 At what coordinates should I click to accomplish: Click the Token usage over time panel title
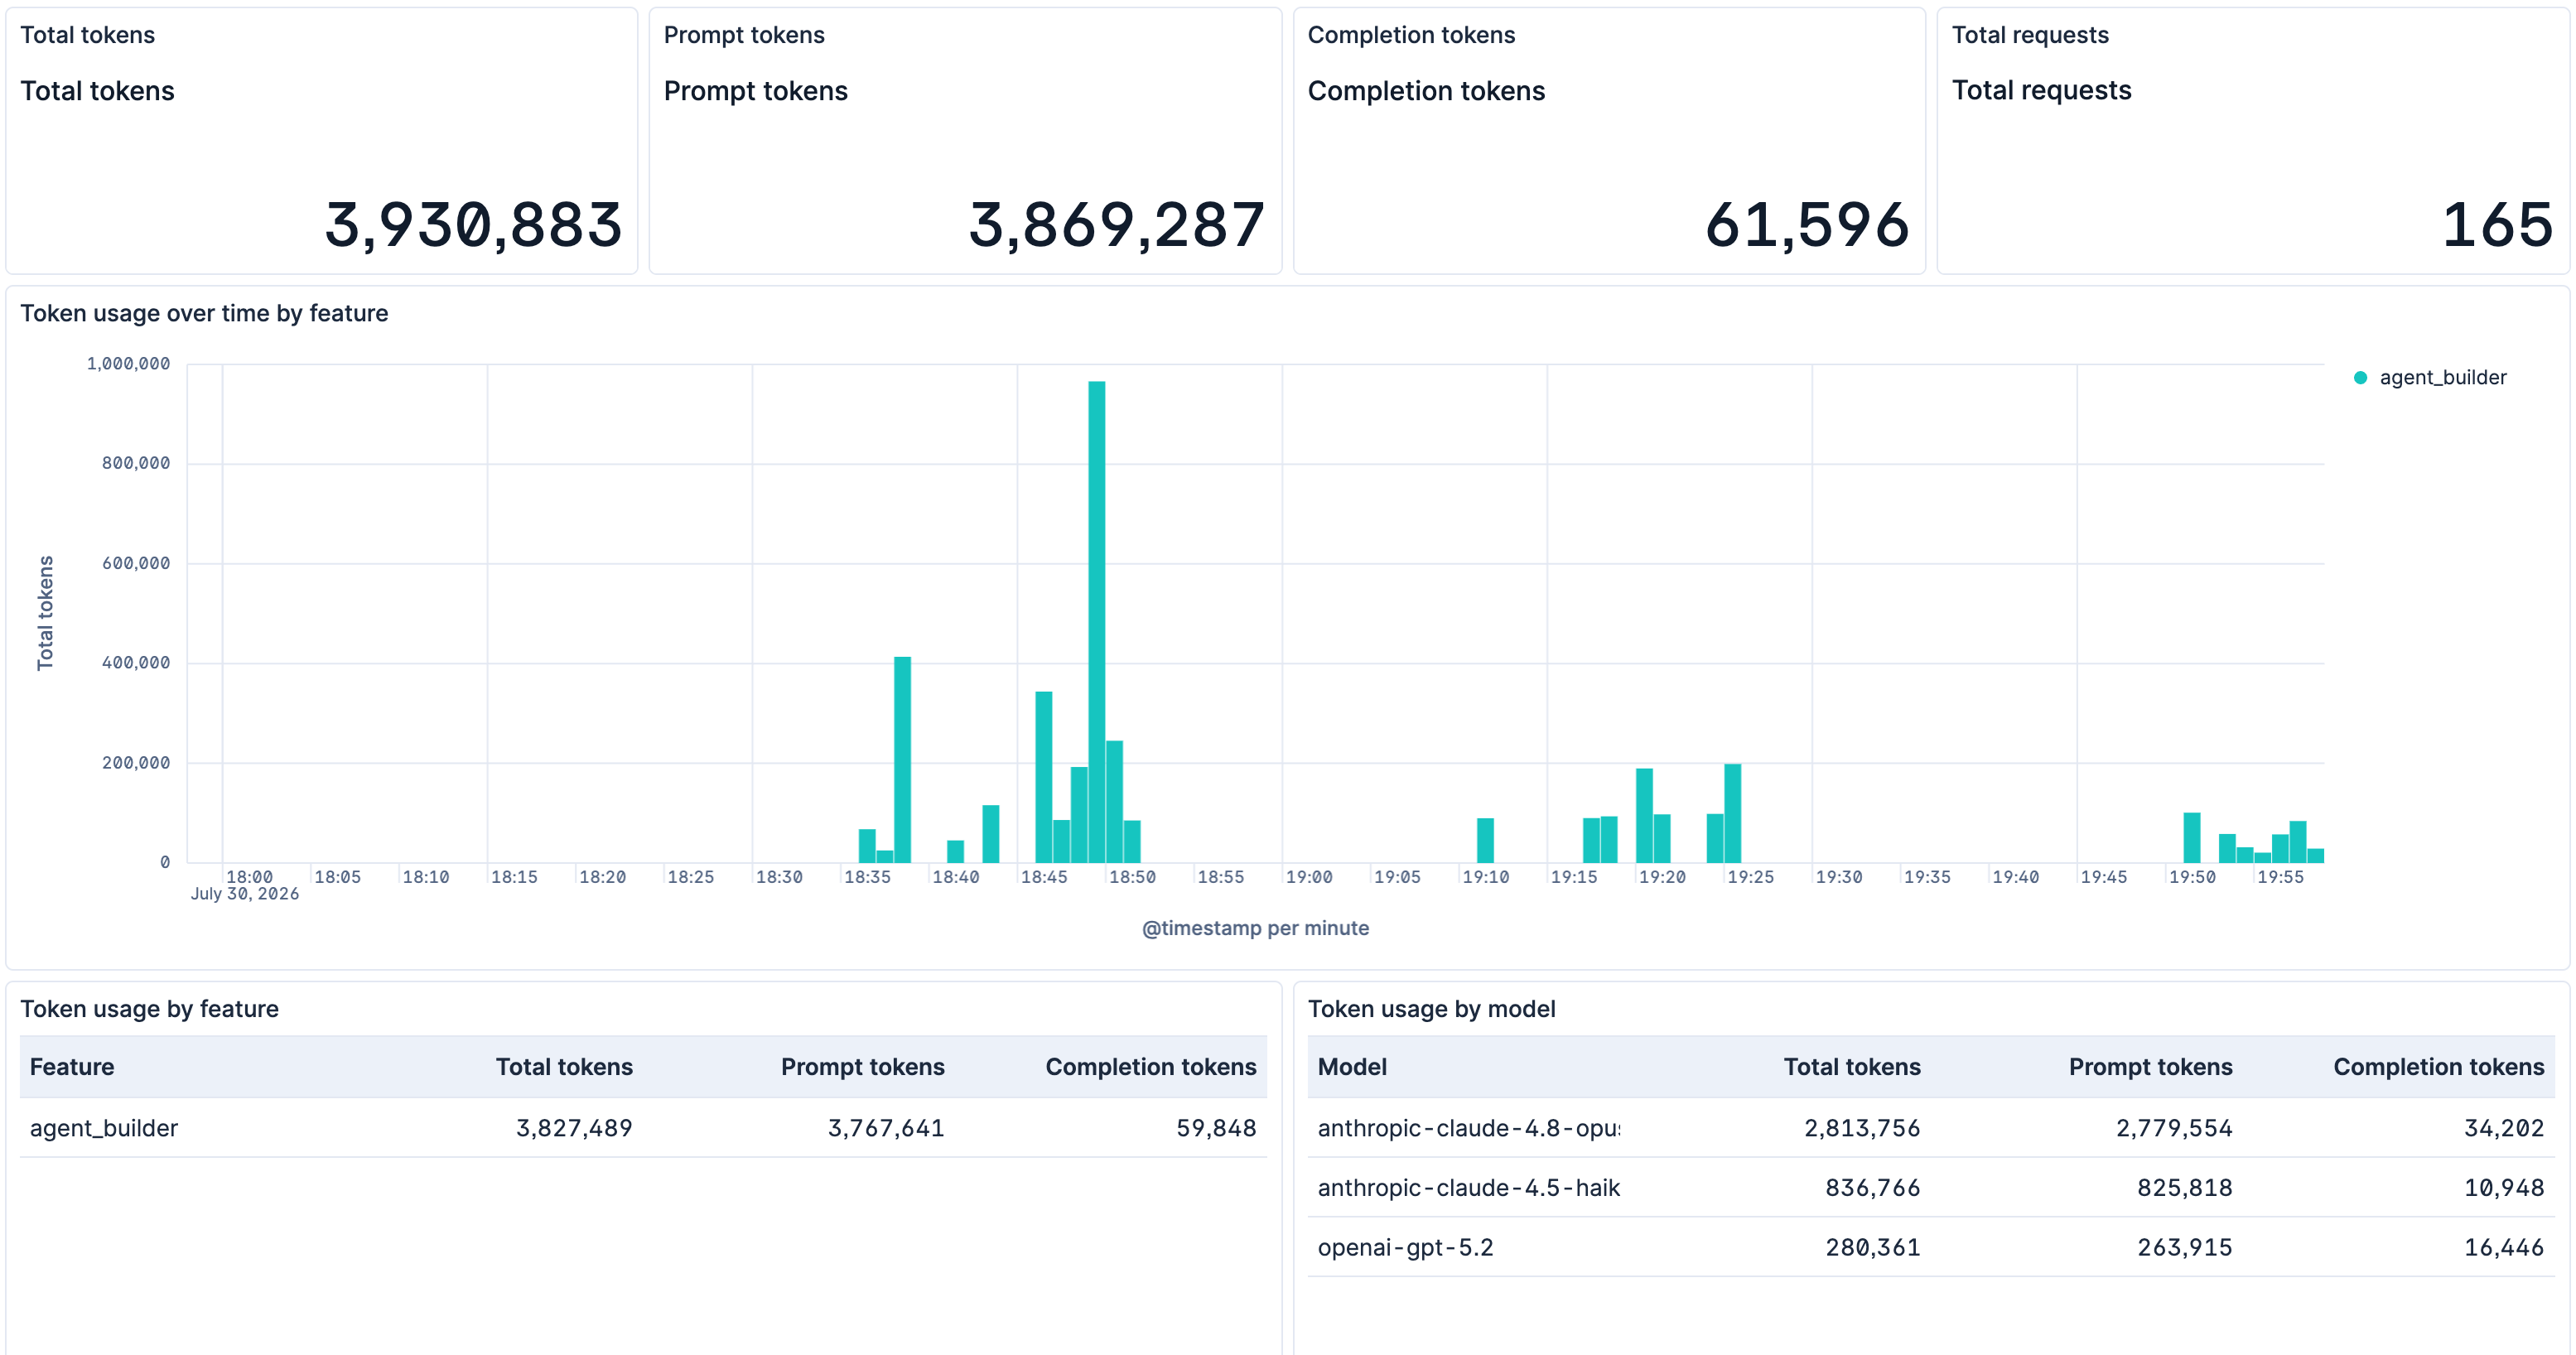[x=204, y=314]
